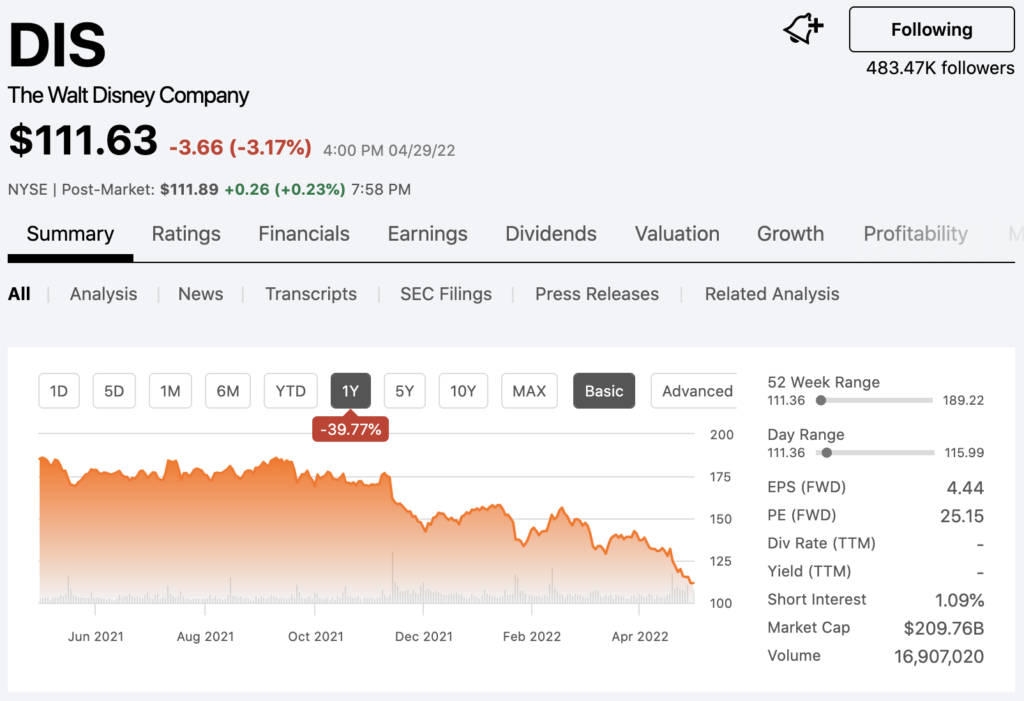Select the 6M chart range

(228, 391)
